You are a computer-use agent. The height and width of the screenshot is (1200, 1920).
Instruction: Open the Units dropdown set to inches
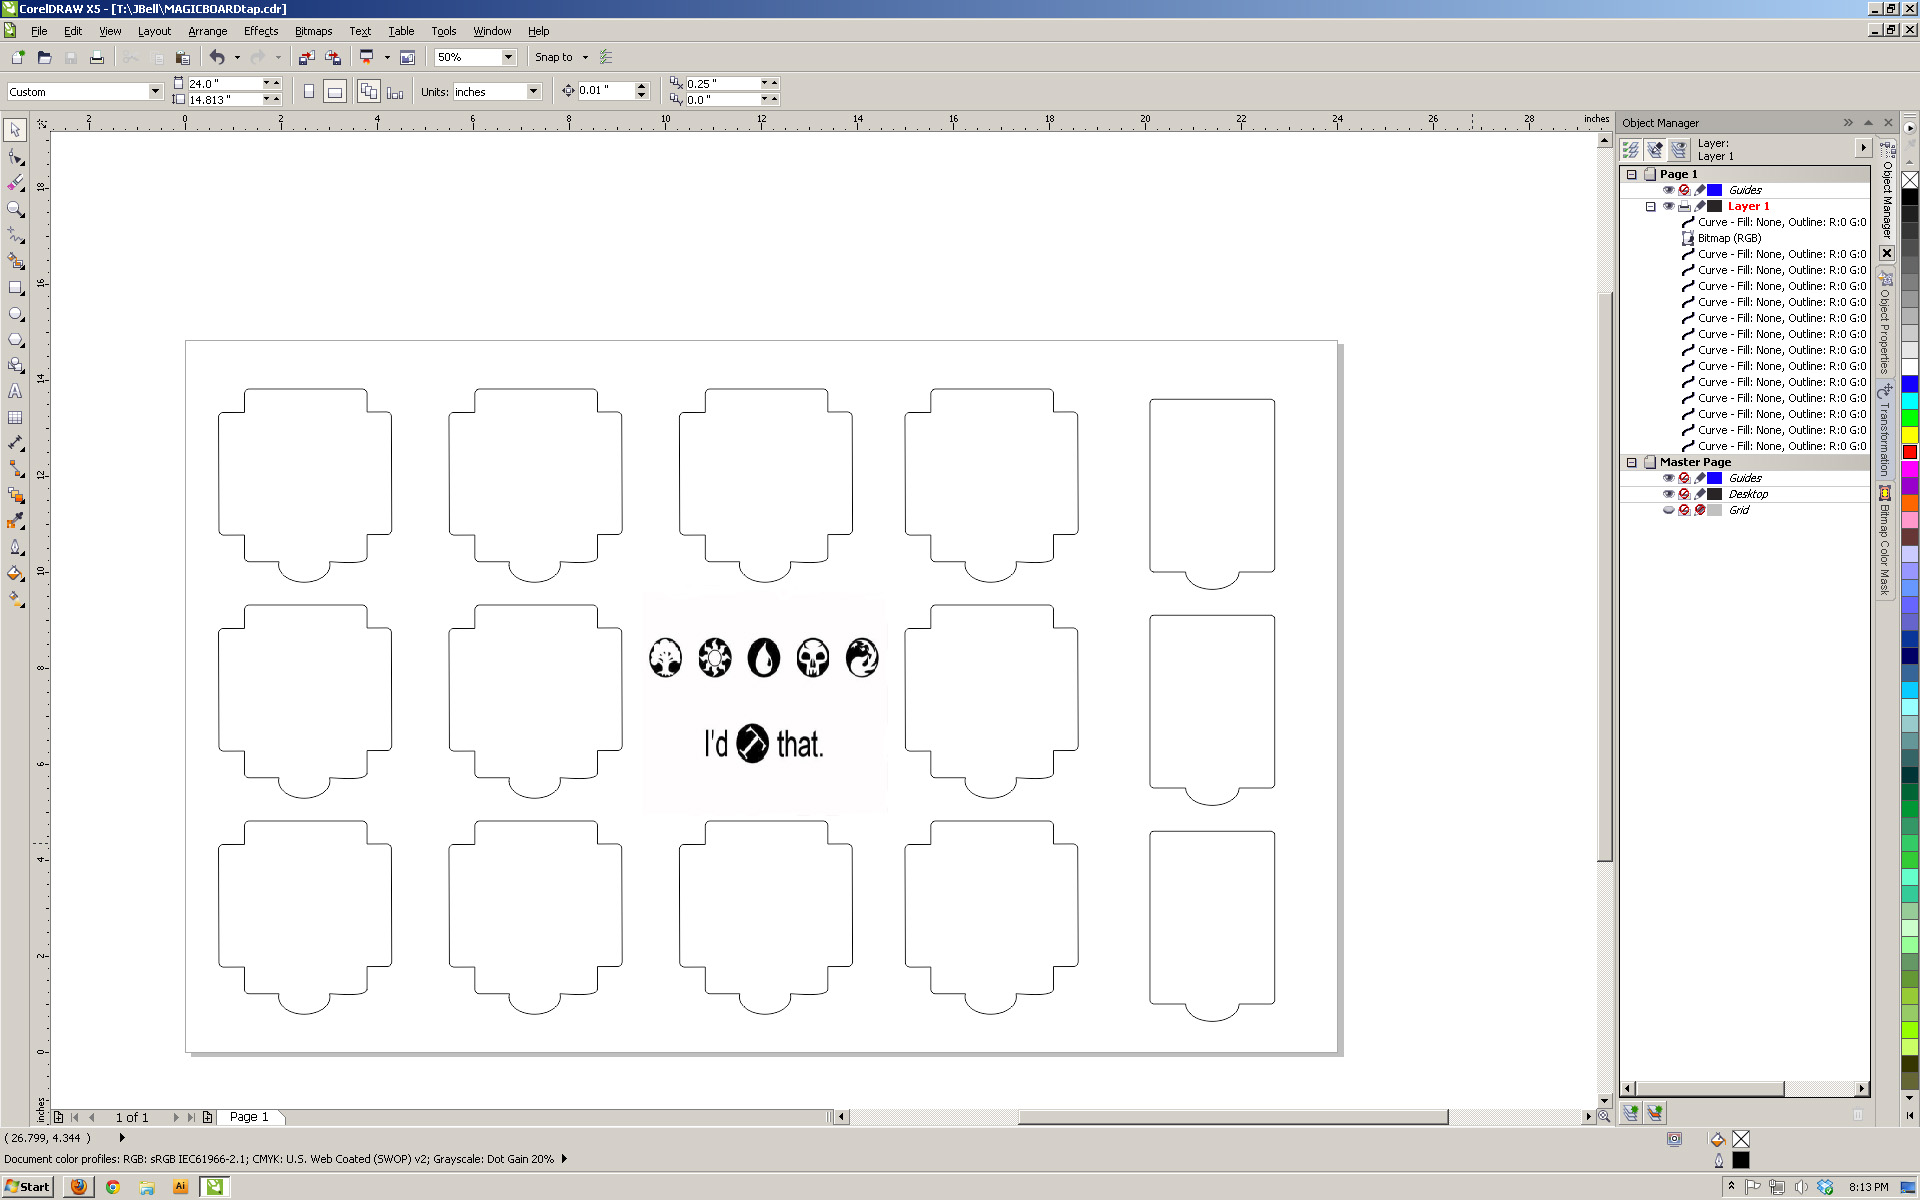pyautogui.click(x=533, y=92)
